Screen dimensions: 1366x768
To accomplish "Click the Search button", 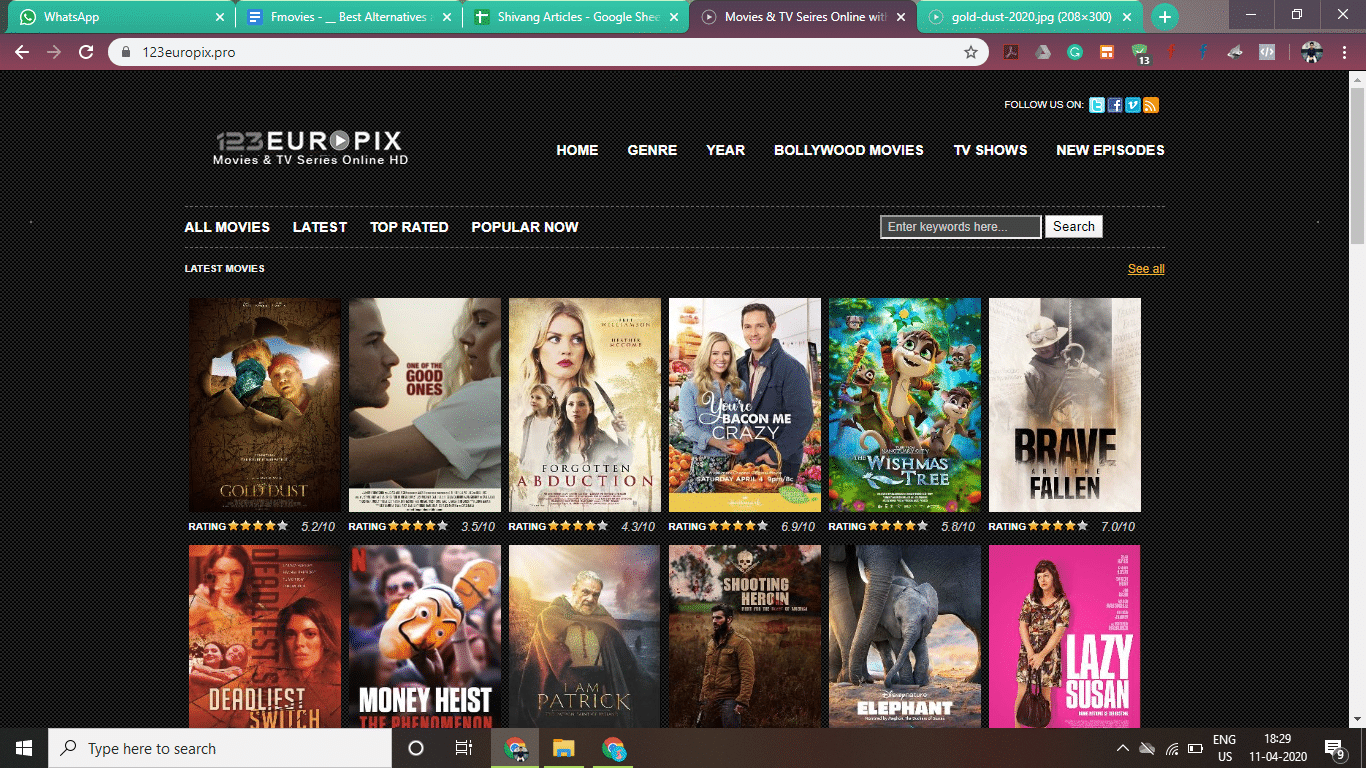I will pos(1074,227).
